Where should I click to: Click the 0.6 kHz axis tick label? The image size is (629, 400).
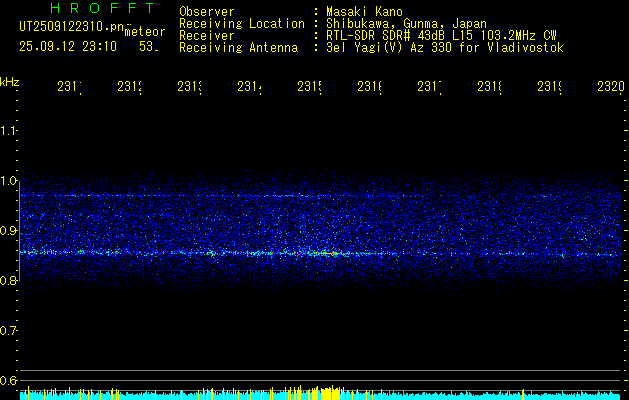click(x=8, y=380)
